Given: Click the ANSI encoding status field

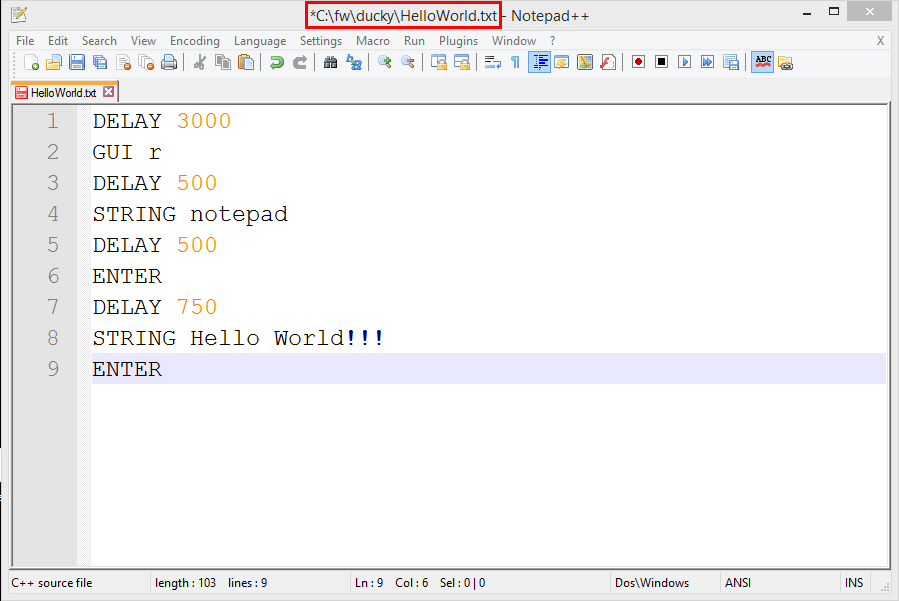Looking at the screenshot, I should pos(738,583).
